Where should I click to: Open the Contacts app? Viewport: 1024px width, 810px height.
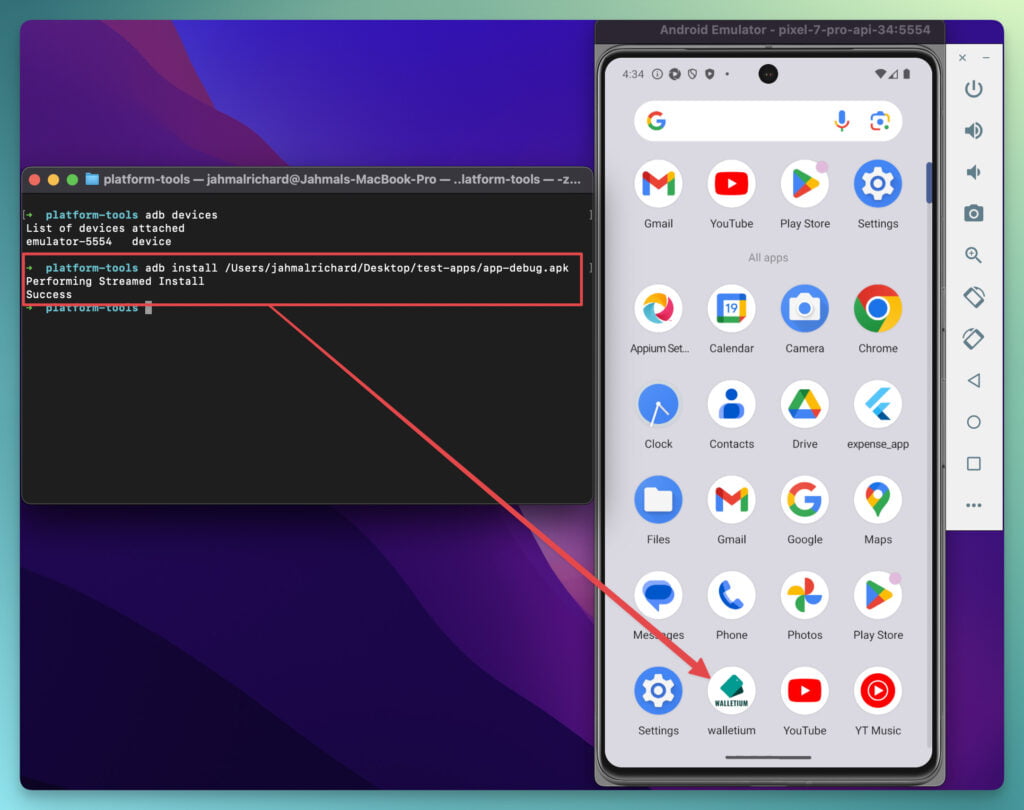731,405
